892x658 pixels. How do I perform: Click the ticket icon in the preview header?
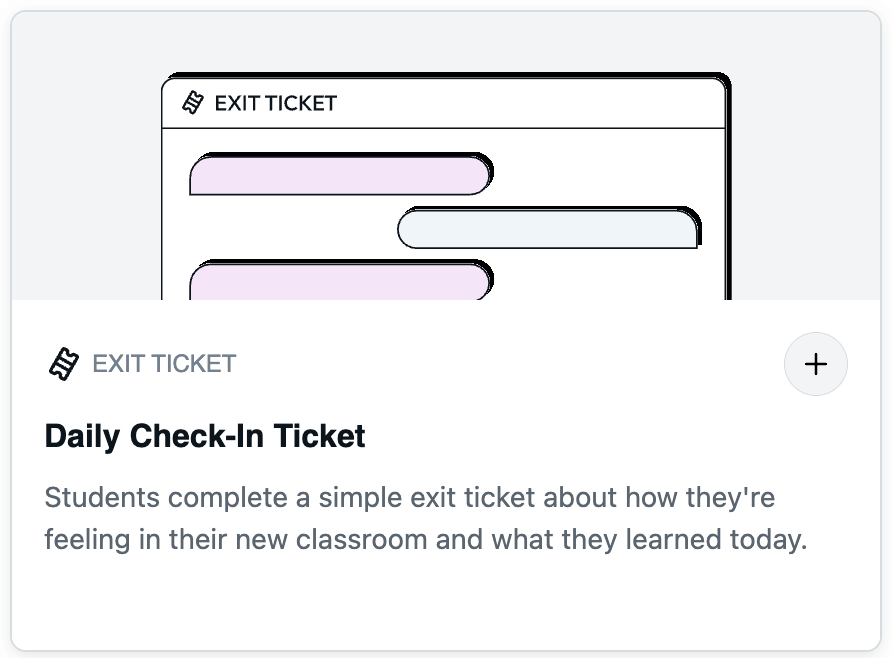click(192, 103)
